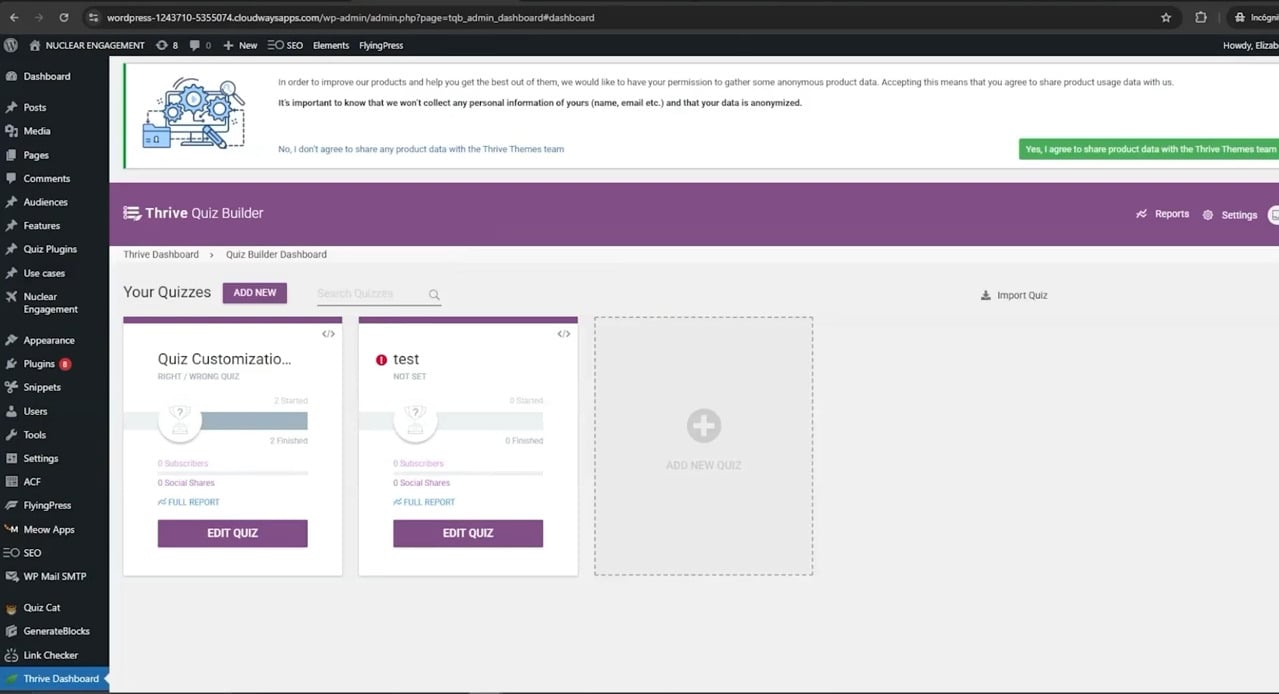Click the browser back arrow
Image resolution: width=1279 pixels, height=694 pixels.
pos(14,17)
